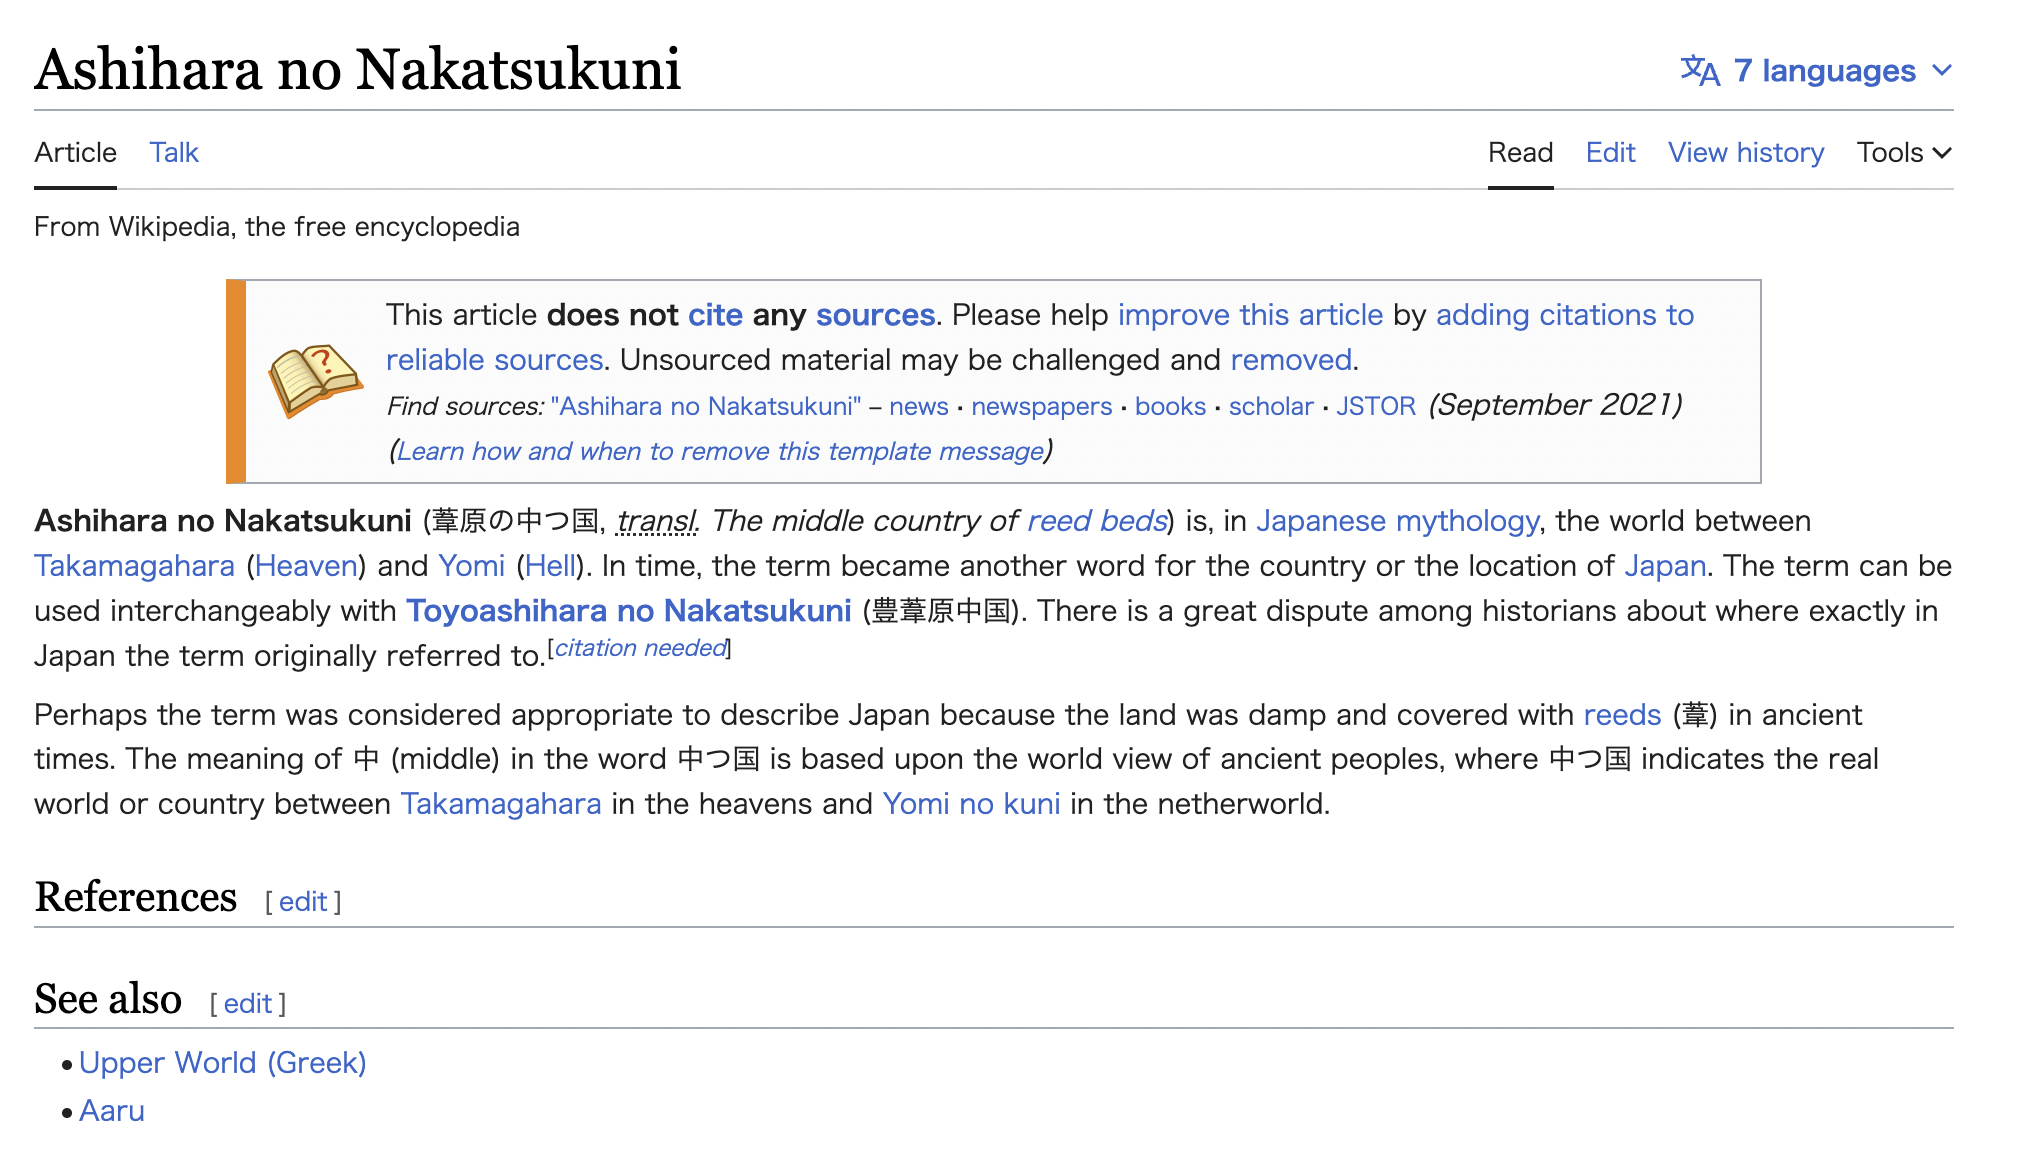Click the 'transl.' abbreviation
The image size is (2022, 1150).
[657, 521]
